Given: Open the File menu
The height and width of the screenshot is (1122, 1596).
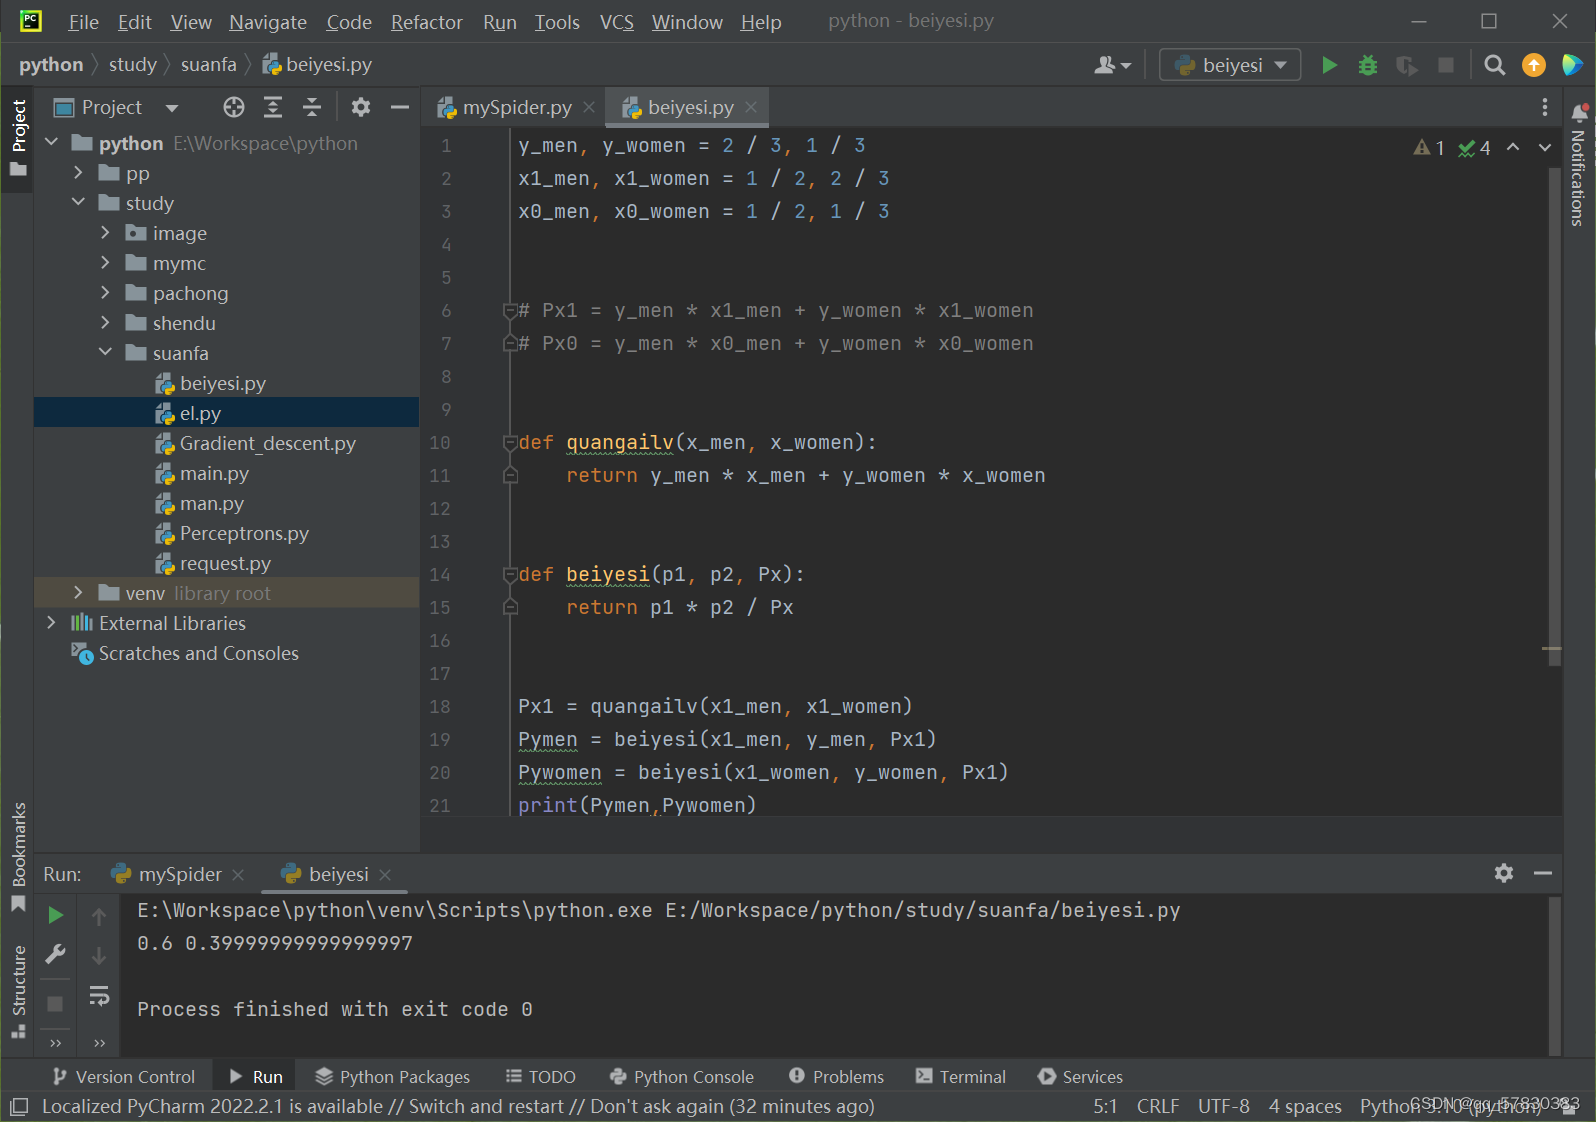Looking at the screenshot, I should [x=83, y=22].
